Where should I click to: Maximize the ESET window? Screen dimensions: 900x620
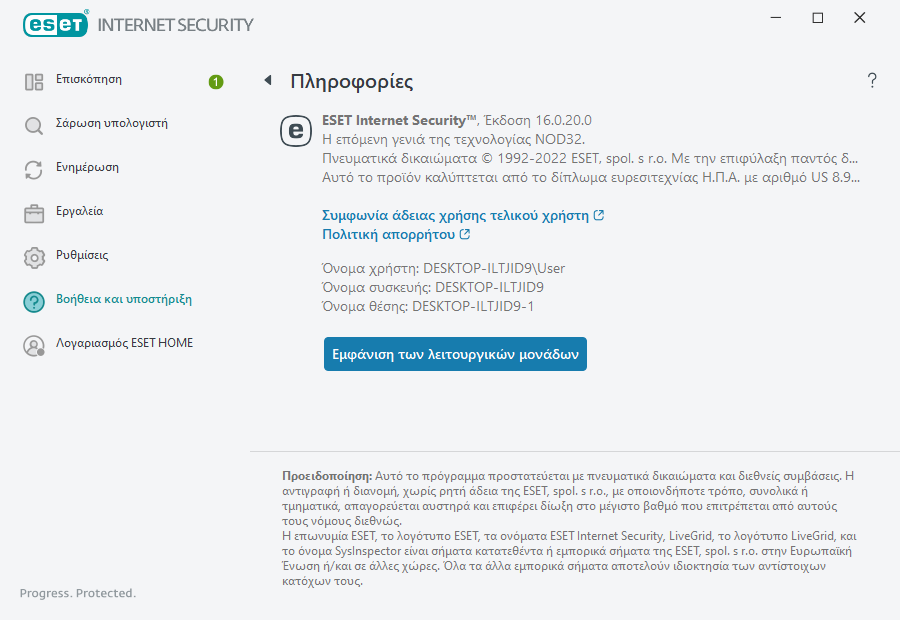[818, 18]
